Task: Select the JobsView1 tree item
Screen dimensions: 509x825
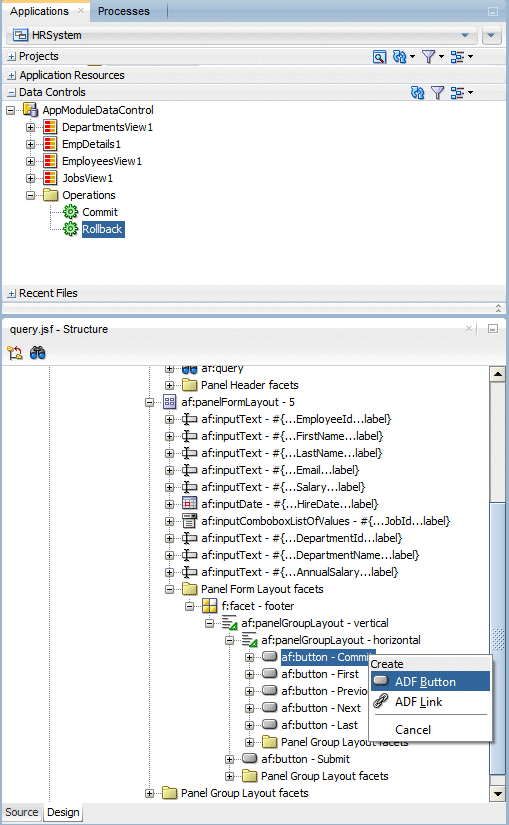Action: pos(87,178)
